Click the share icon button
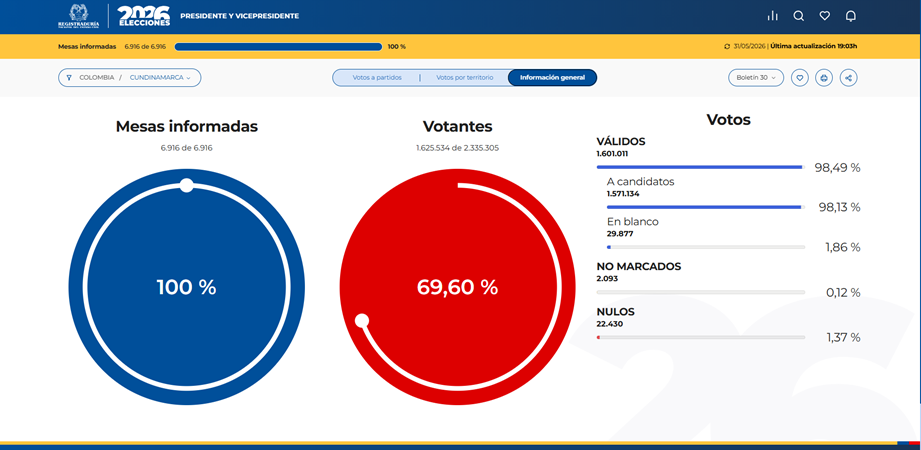Screen dimensions: 921x450 click(848, 78)
